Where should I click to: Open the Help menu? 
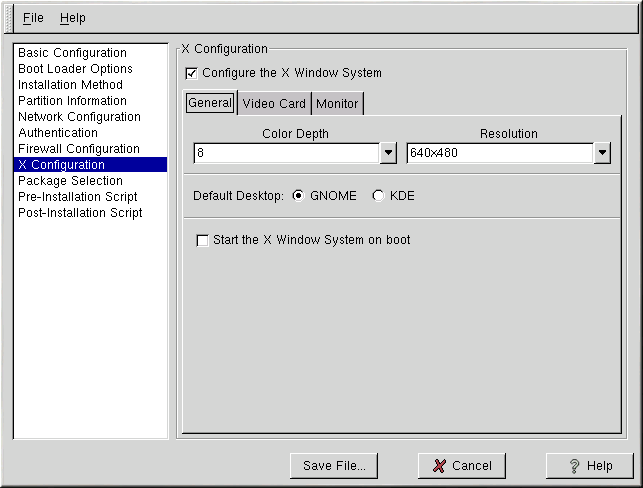pos(73,18)
